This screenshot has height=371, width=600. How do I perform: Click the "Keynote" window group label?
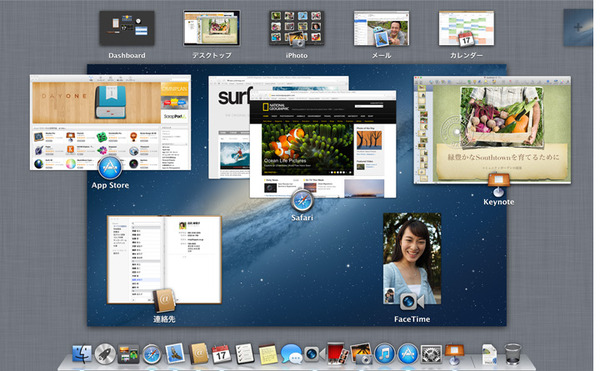pyautogui.click(x=499, y=202)
